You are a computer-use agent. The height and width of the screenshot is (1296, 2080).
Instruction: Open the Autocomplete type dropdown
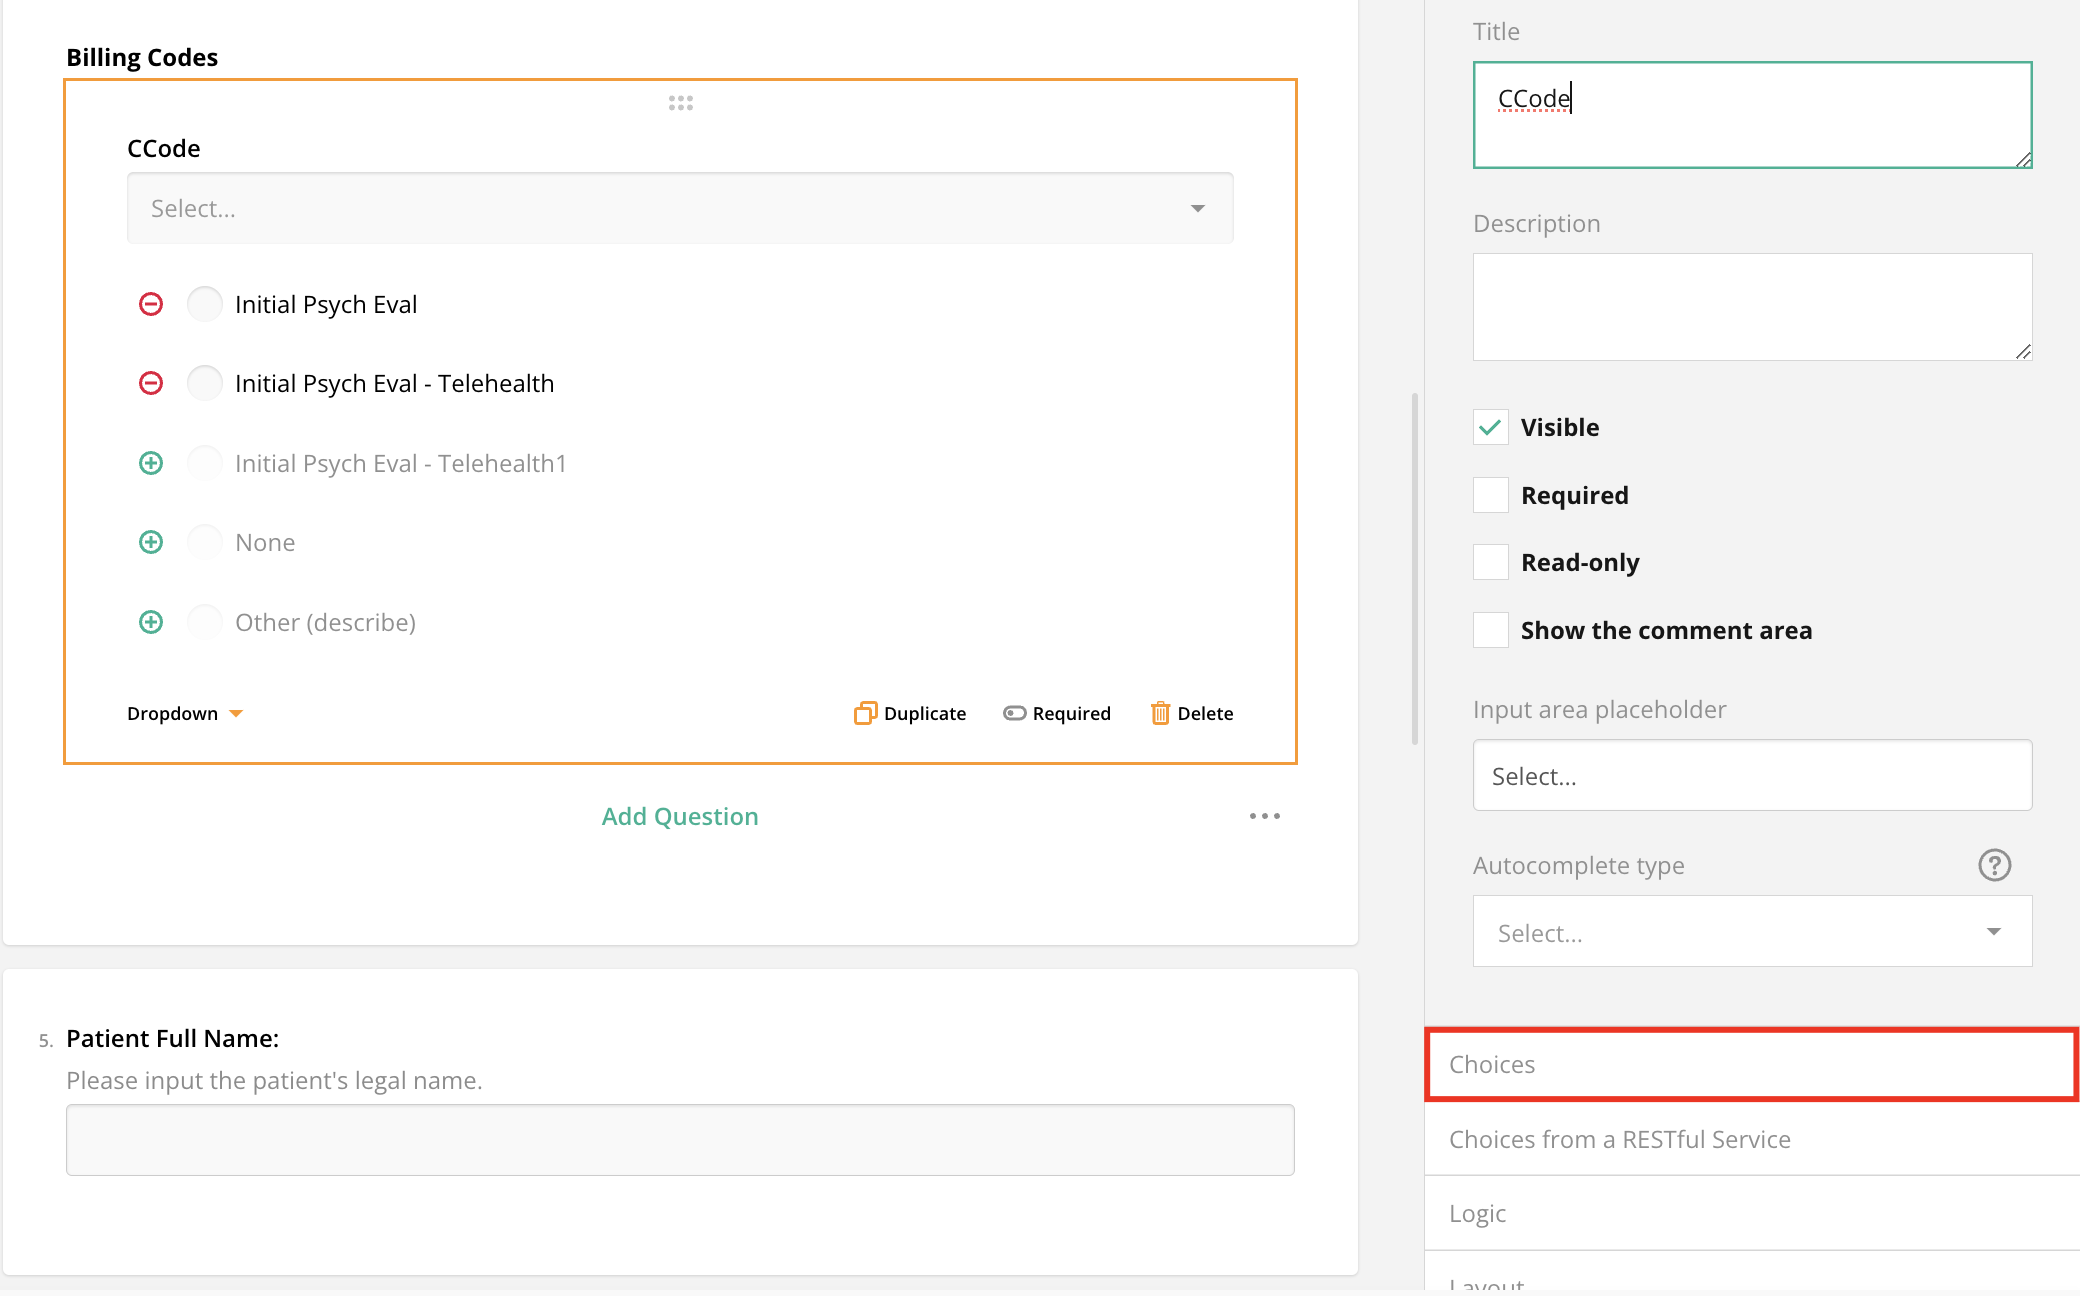click(x=1752, y=932)
